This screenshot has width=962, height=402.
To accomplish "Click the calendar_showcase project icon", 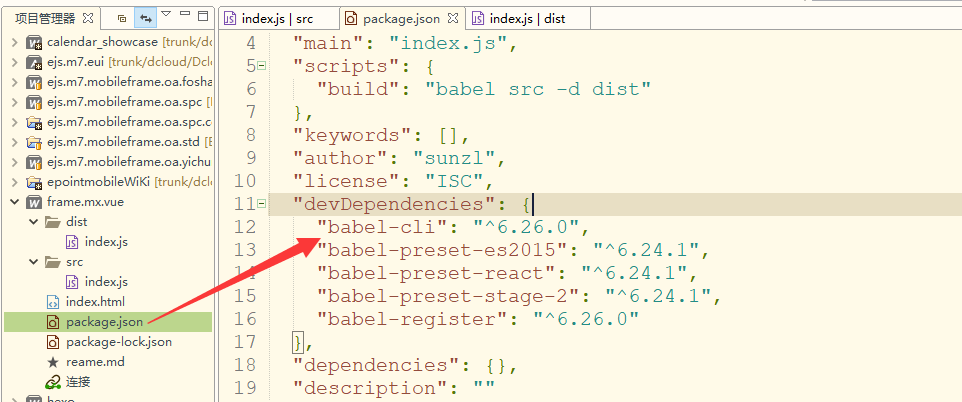I will pos(34,42).
